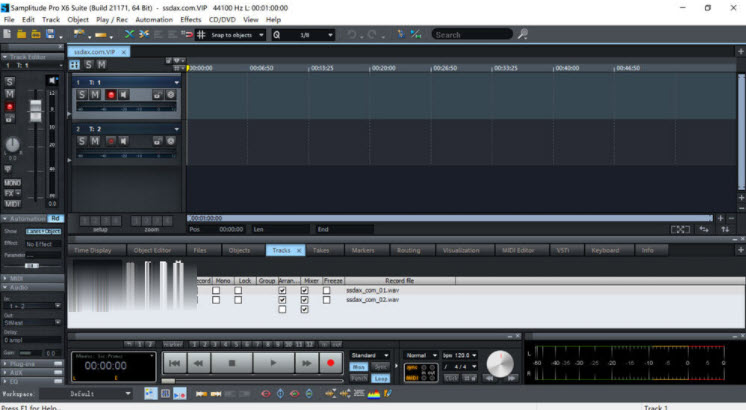This screenshot has width=746, height=410.
Task: Open the Effects menu
Action: (191, 19)
